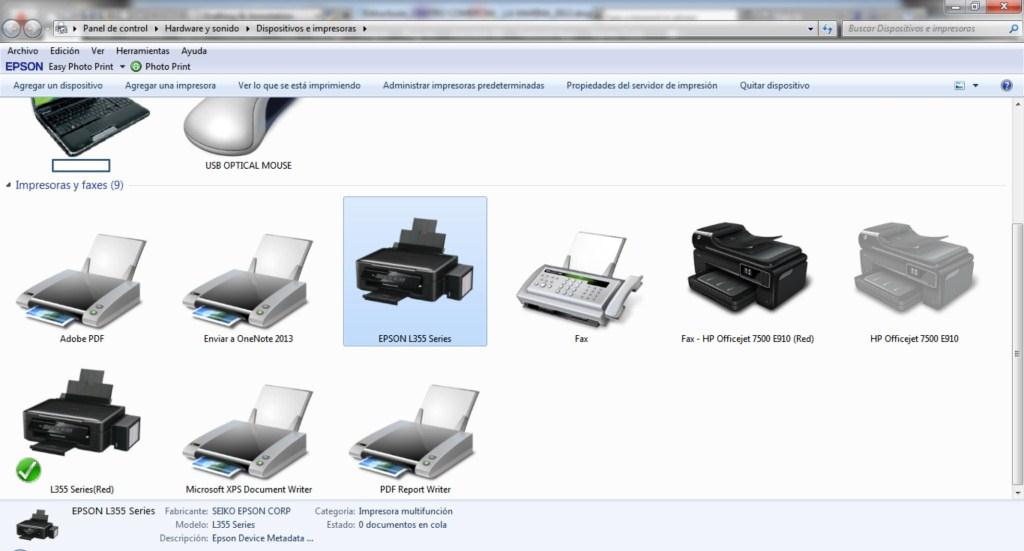Click the back navigation arrow
The height and width of the screenshot is (551, 1024).
(12, 28)
